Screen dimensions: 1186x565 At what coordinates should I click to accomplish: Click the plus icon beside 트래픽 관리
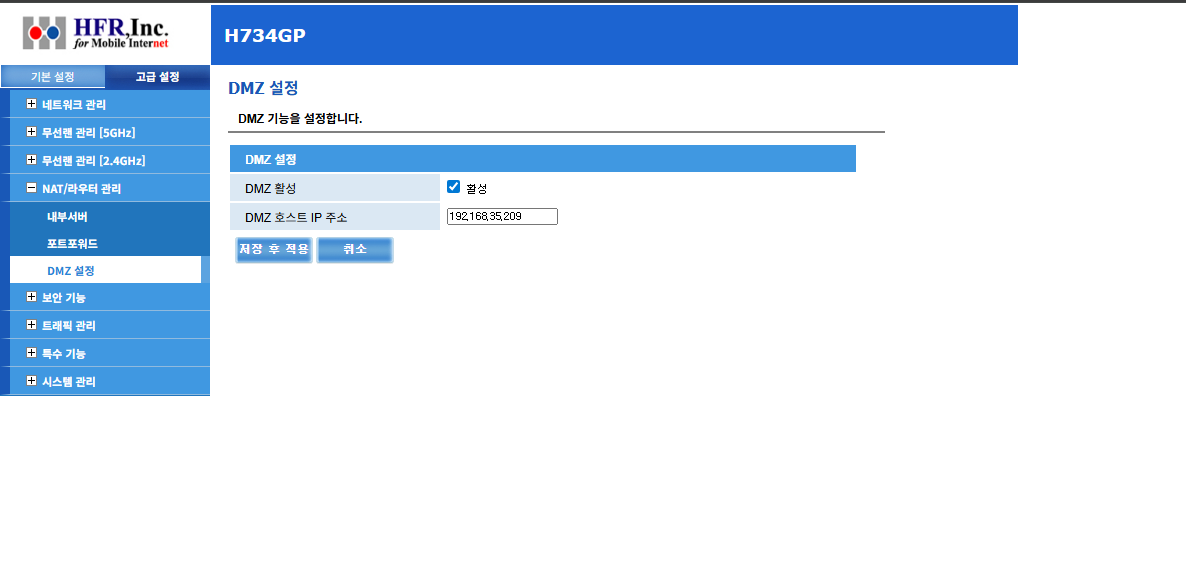click(x=32, y=325)
